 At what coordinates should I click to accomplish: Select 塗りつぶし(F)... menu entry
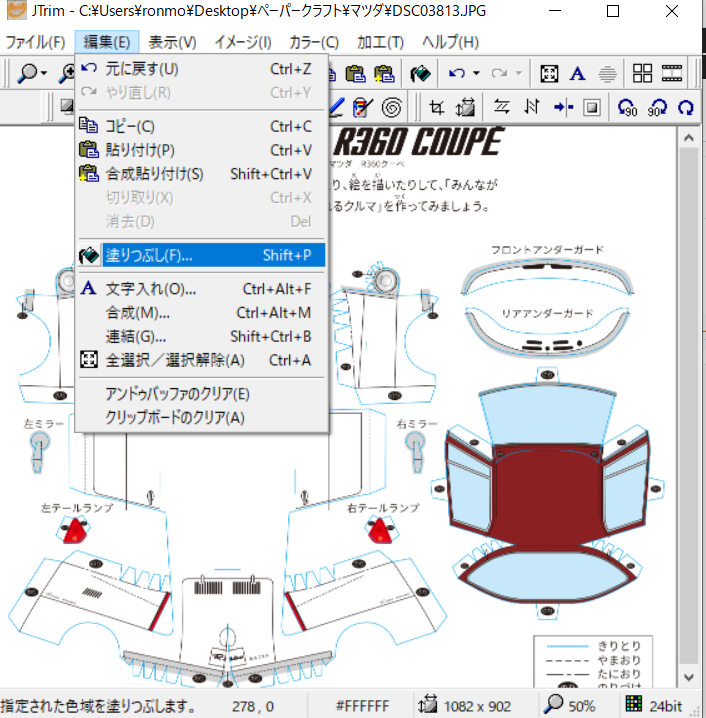[x=201, y=255]
